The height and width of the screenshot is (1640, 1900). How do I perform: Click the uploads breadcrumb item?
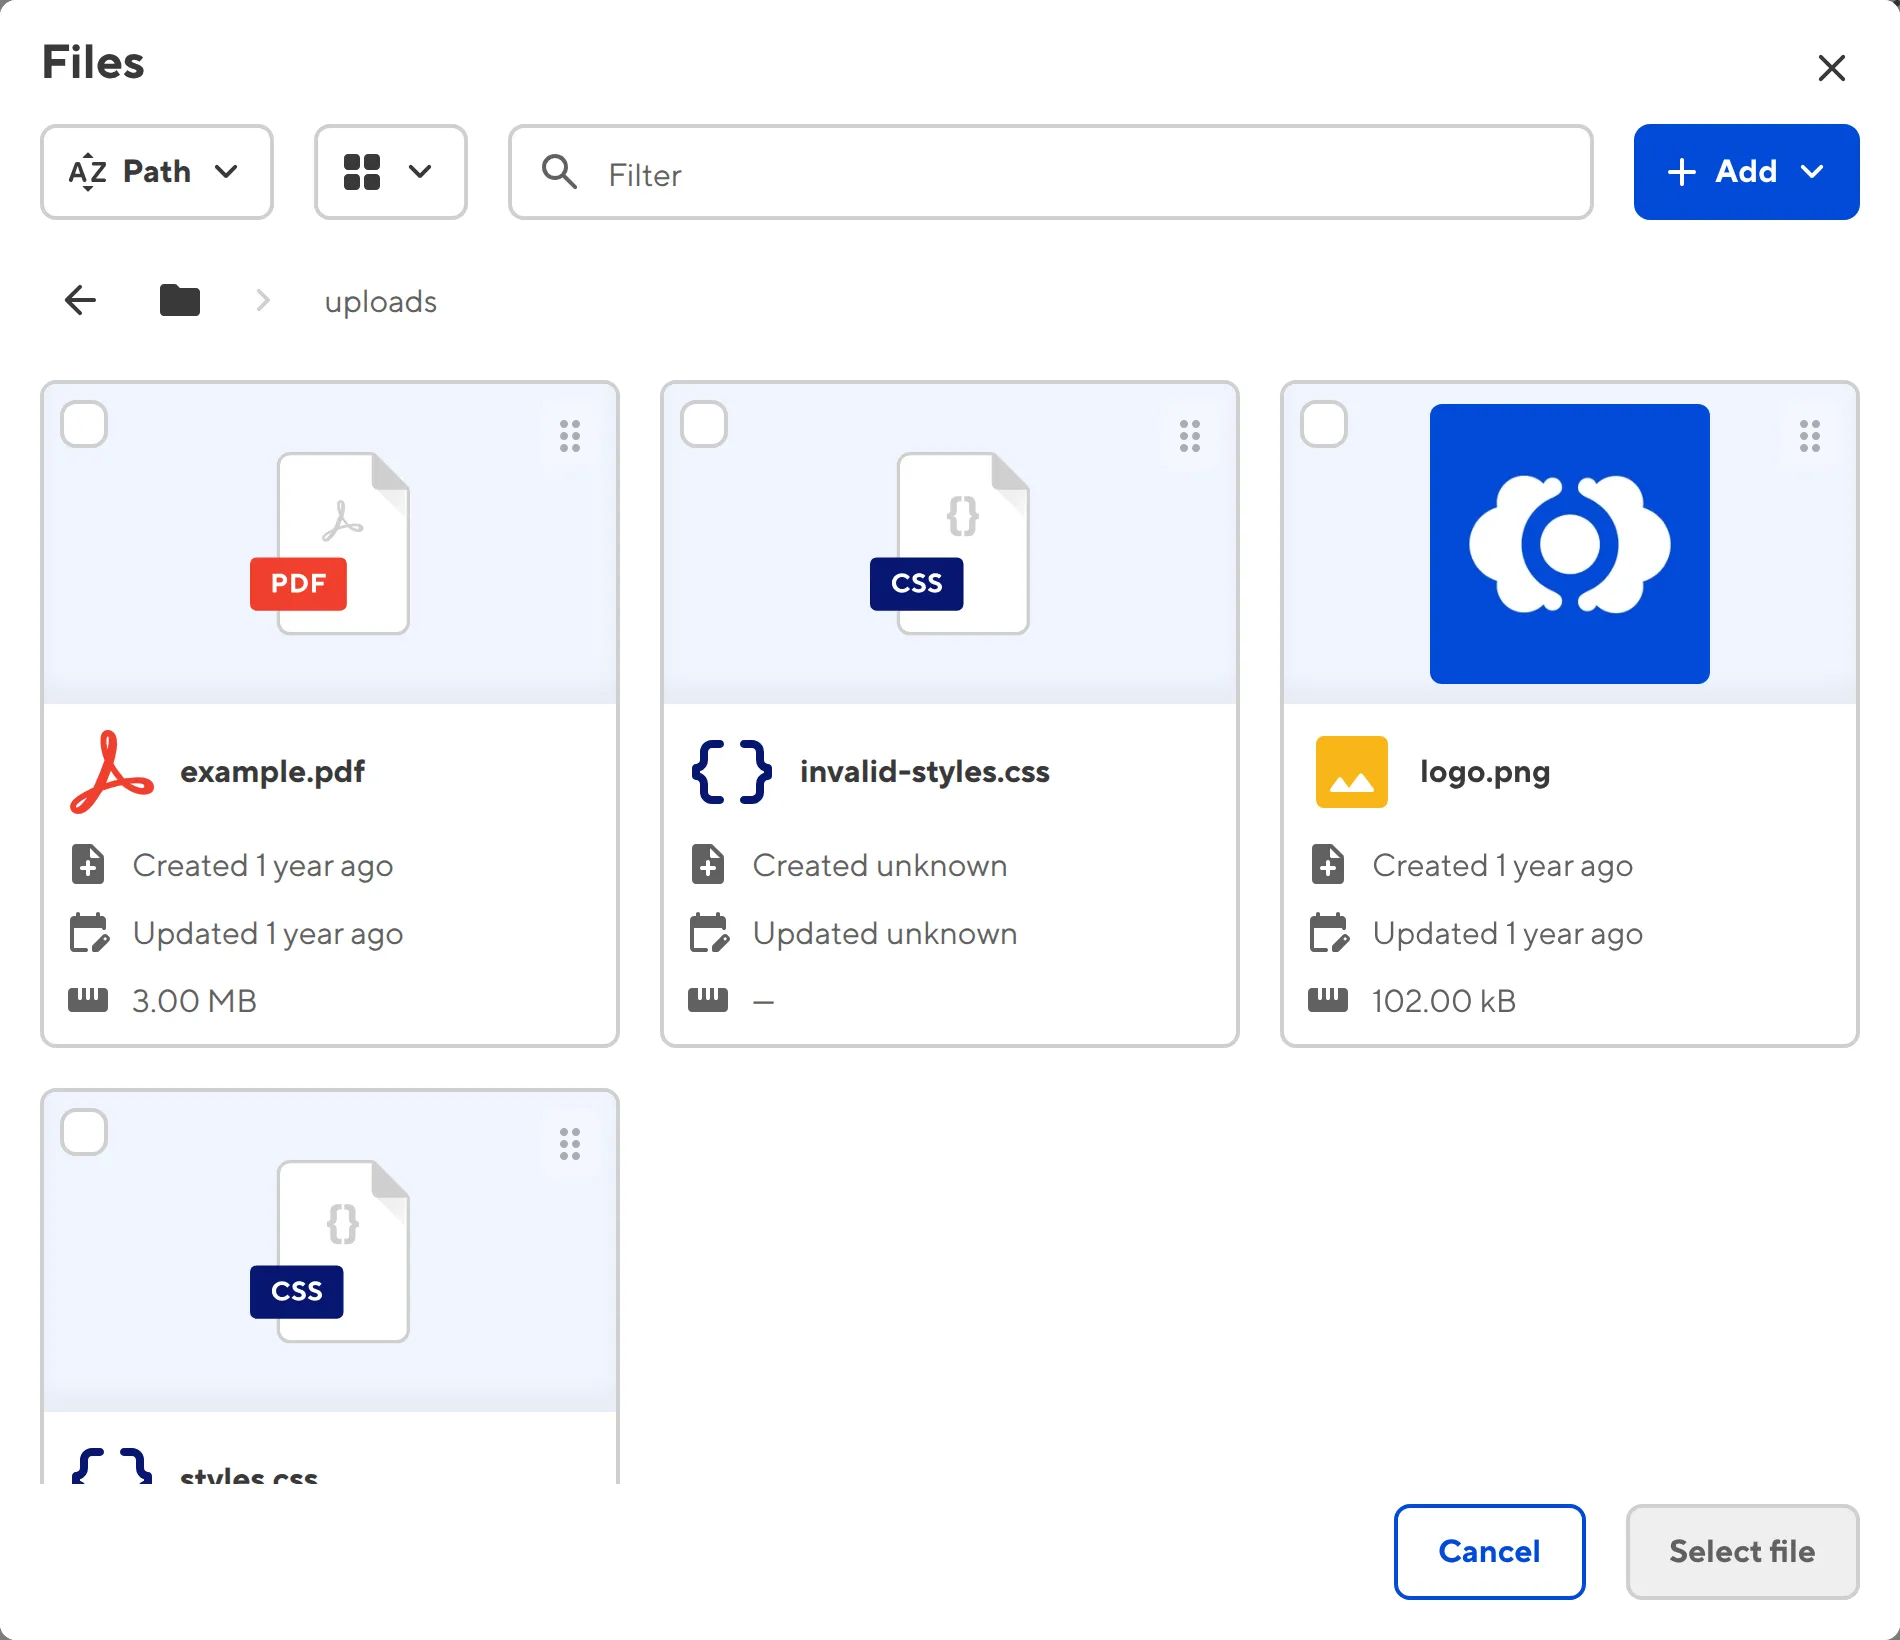pos(380,301)
